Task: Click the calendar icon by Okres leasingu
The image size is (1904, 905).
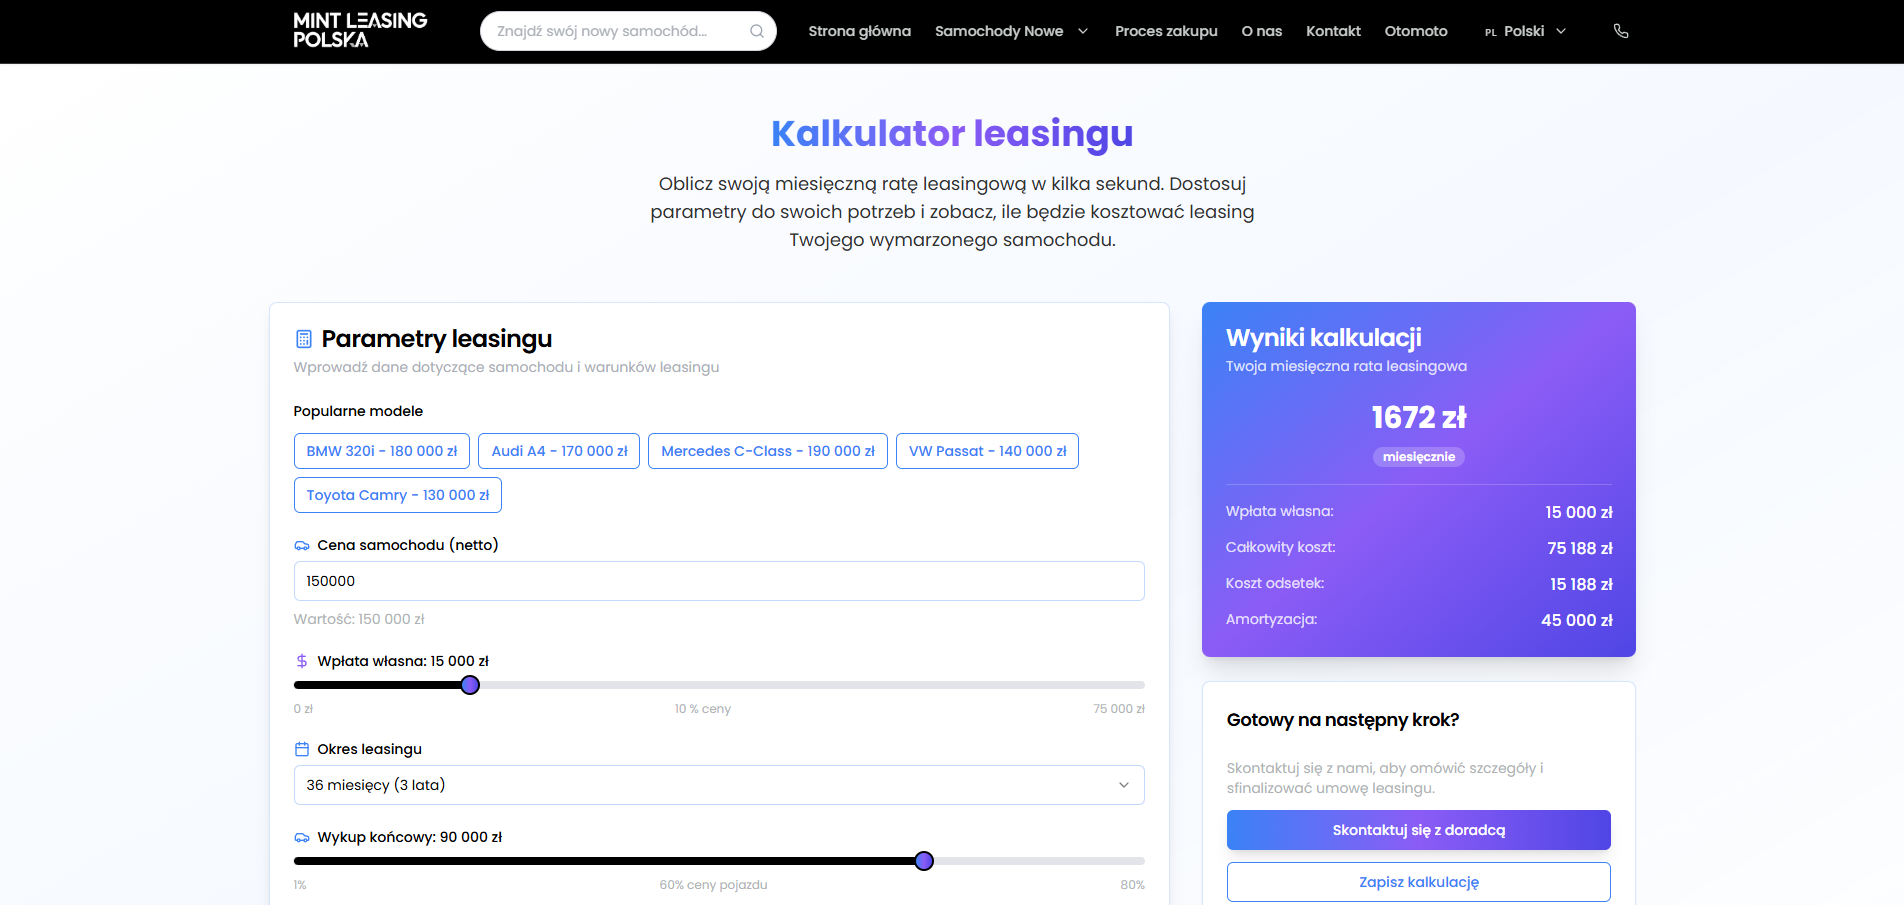Action: (302, 749)
